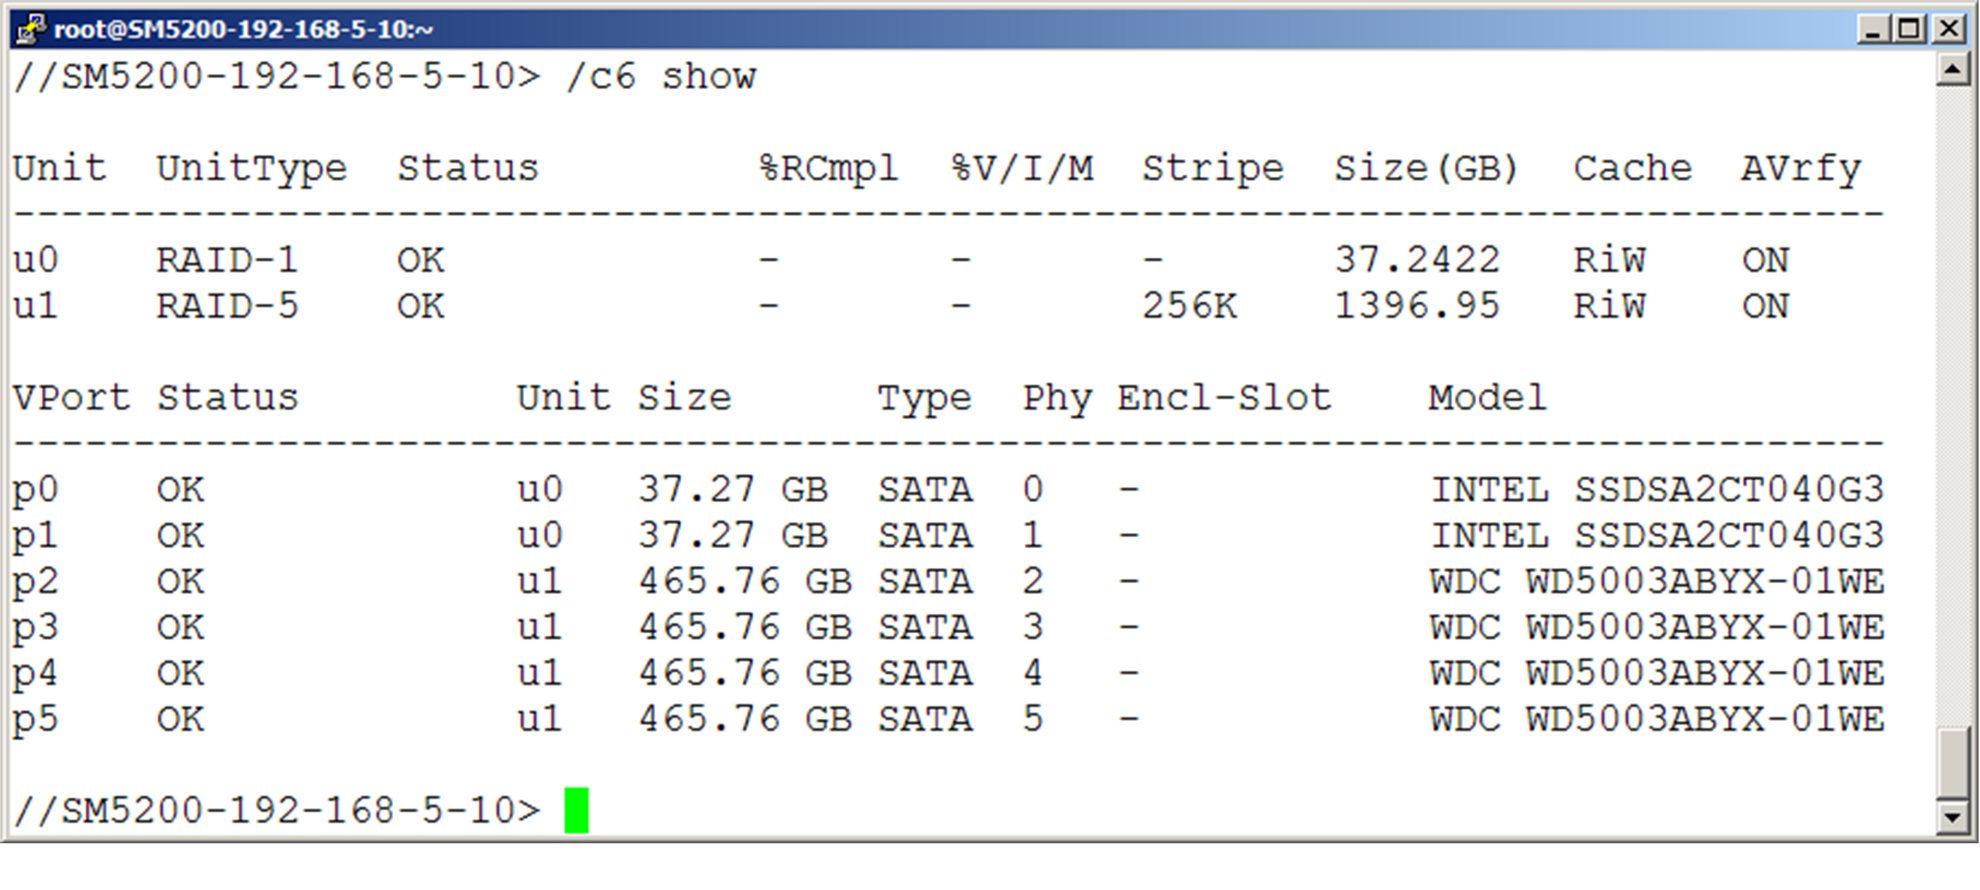This screenshot has height=890, width=1980.
Task: Click the RAID-5 unit label for u1
Action: pos(227,306)
